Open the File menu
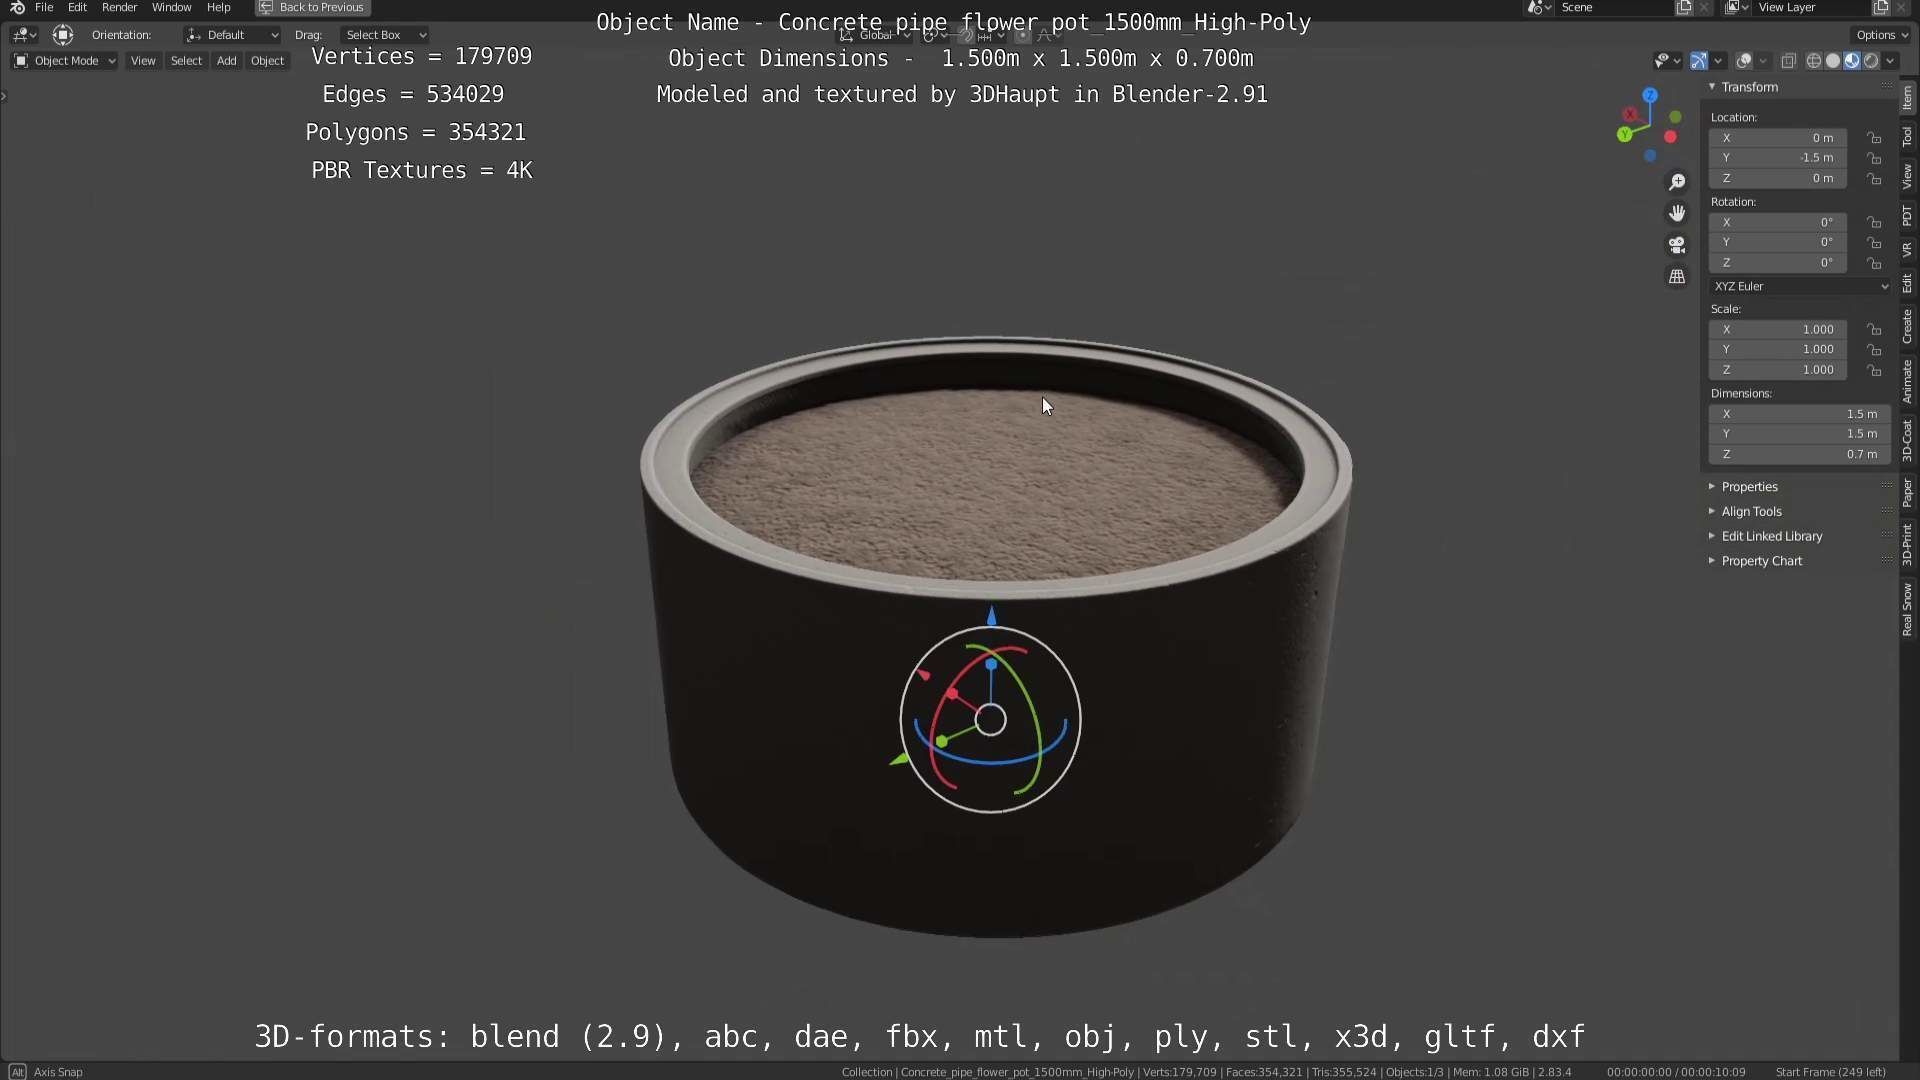This screenshot has height=1080, width=1920. point(44,7)
